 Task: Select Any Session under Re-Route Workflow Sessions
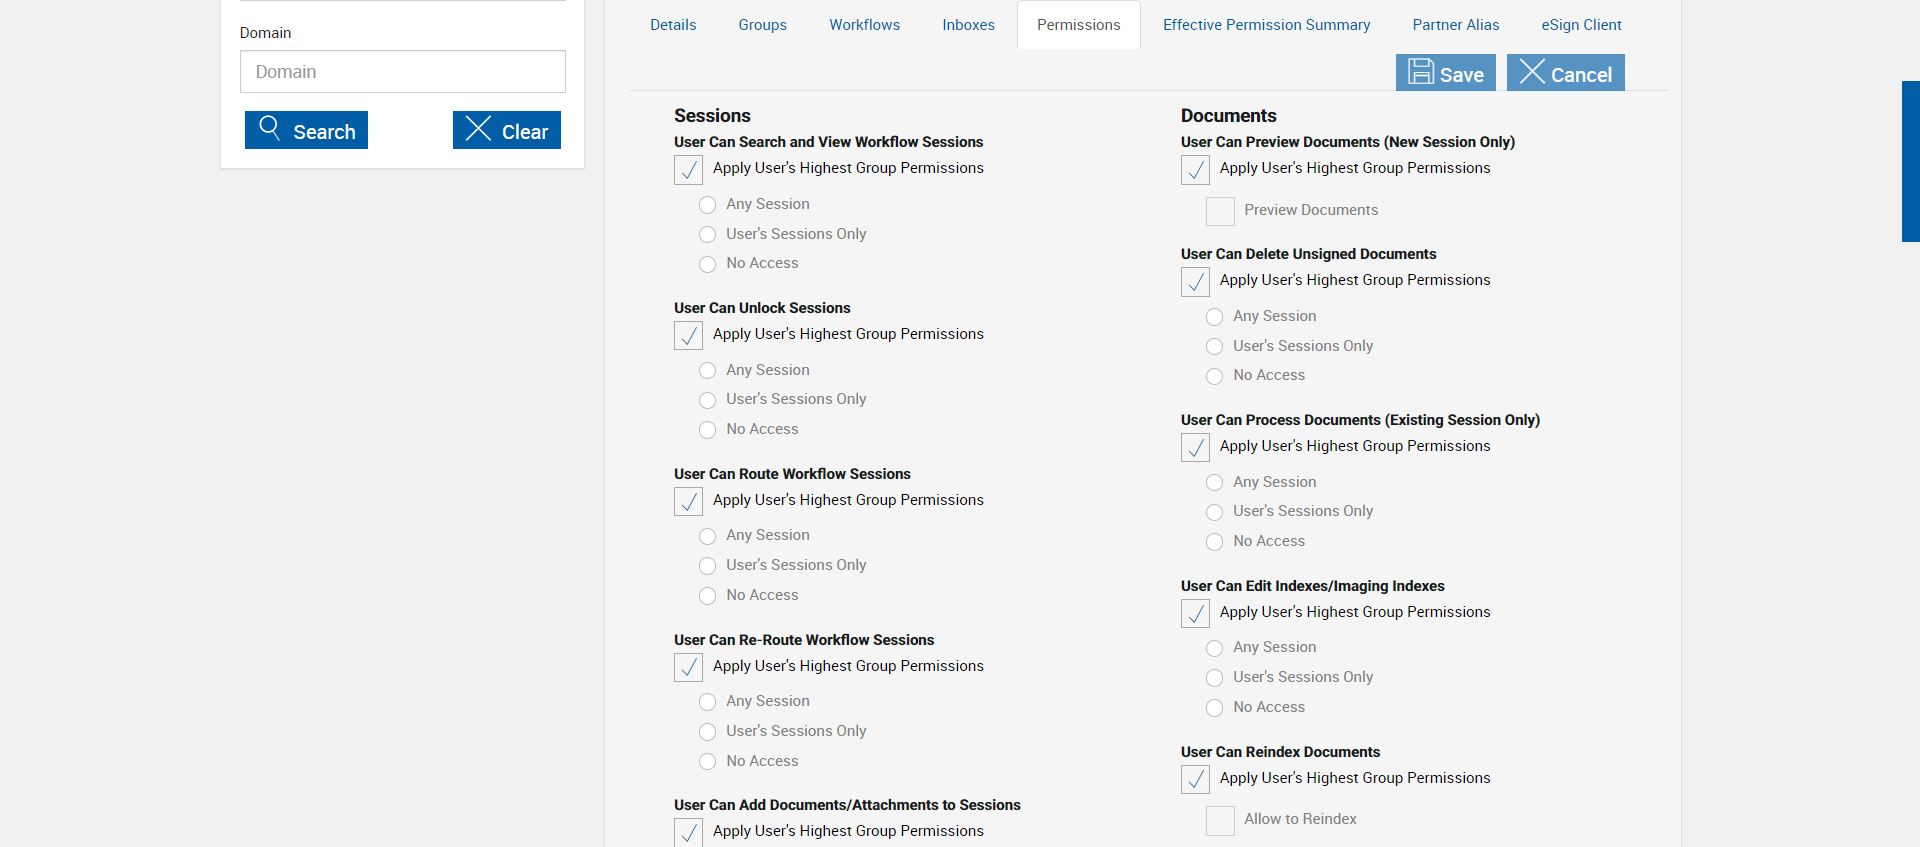[708, 702]
